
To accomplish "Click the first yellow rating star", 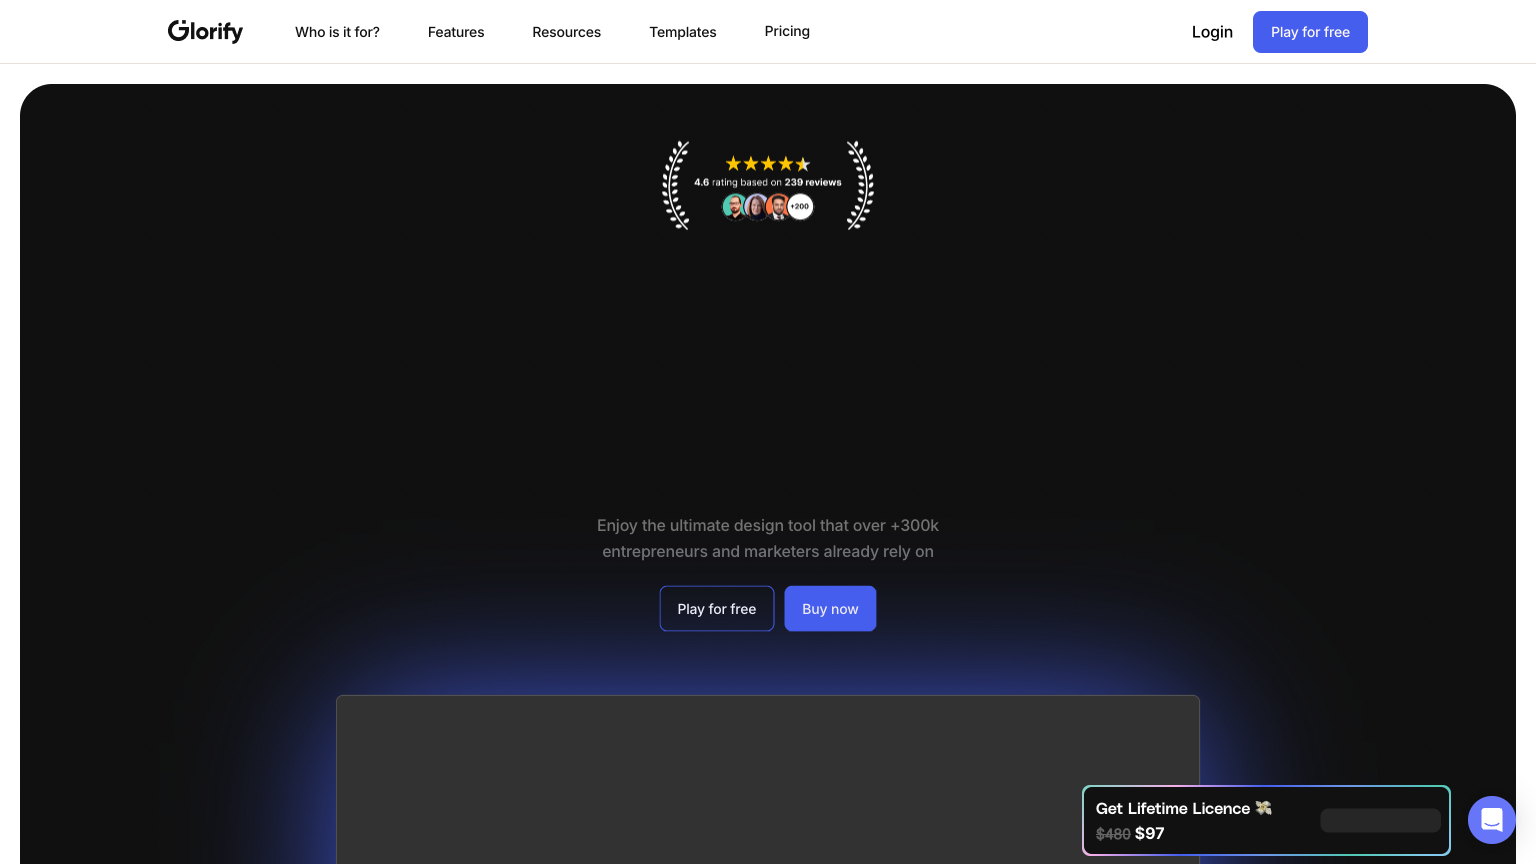I will 733,163.
